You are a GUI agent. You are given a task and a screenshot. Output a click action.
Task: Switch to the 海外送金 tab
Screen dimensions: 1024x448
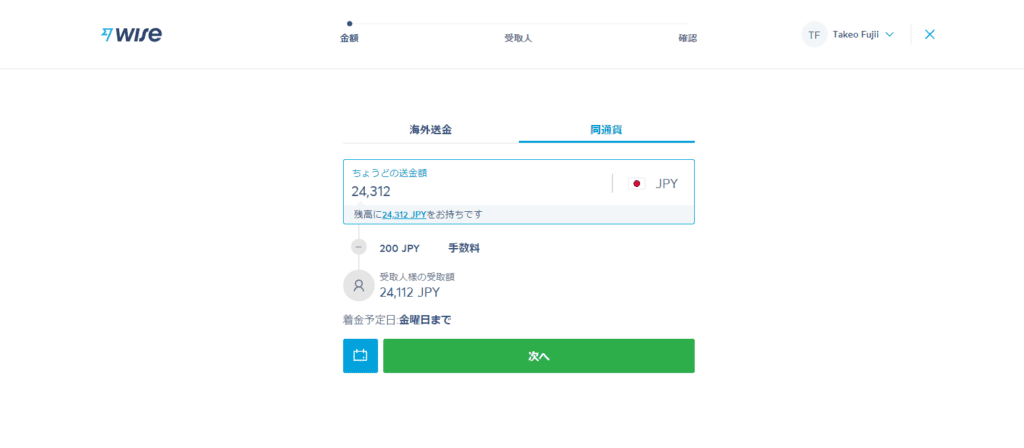[x=430, y=129]
